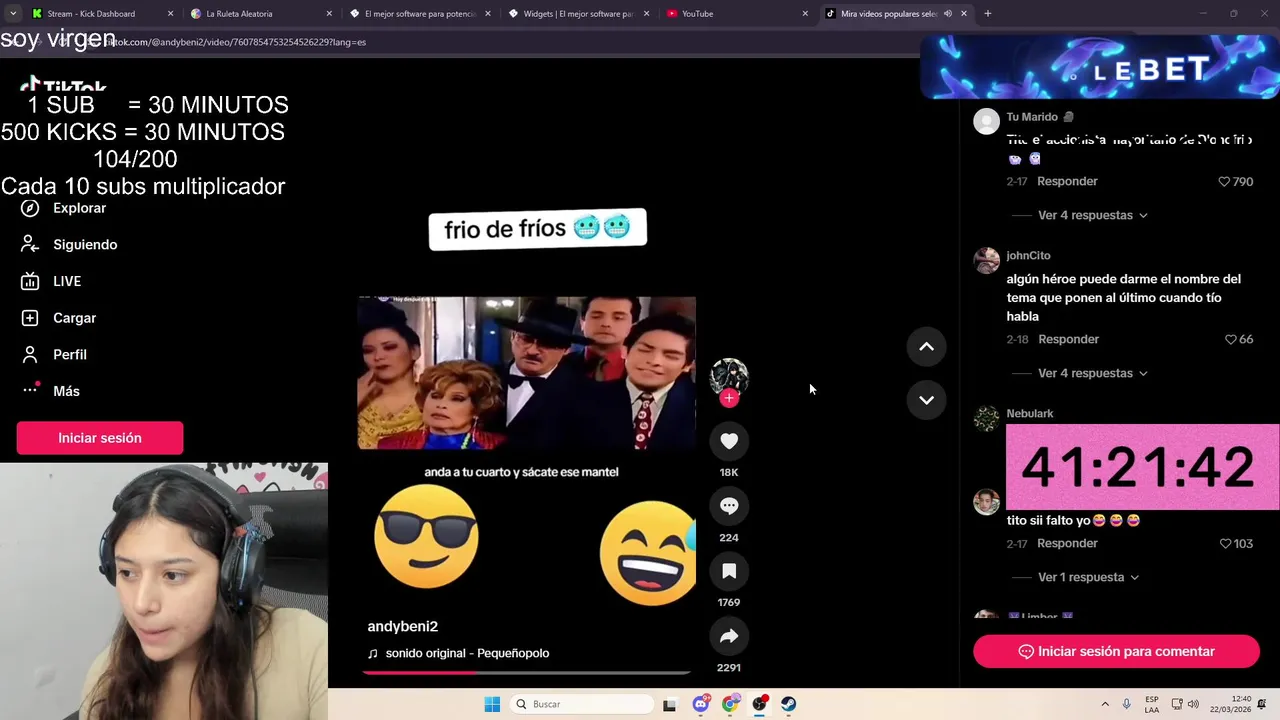
Task: Open sonido original - Pequeñopolo sound link
Action: click(467, 653)
